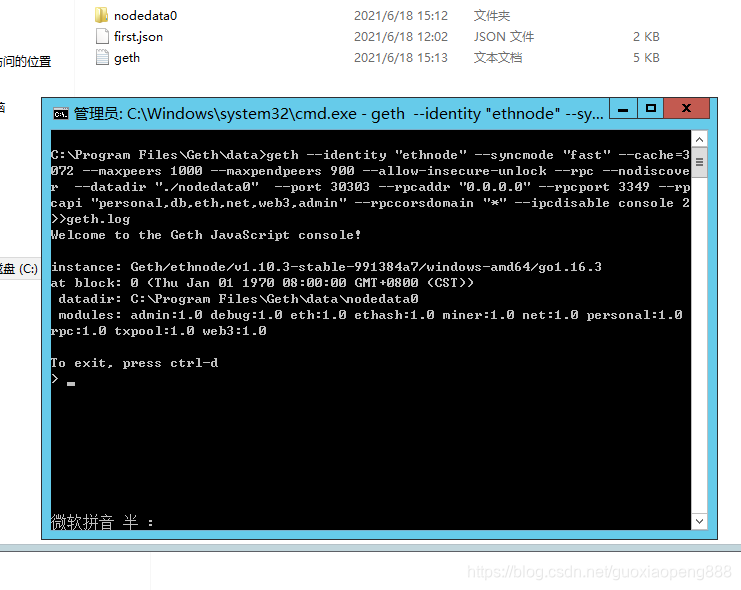The width and height of the screenshot is (741, 590).
Task: Click the 微软拼音 IME indicator text
Action: (x=102, y=522)
